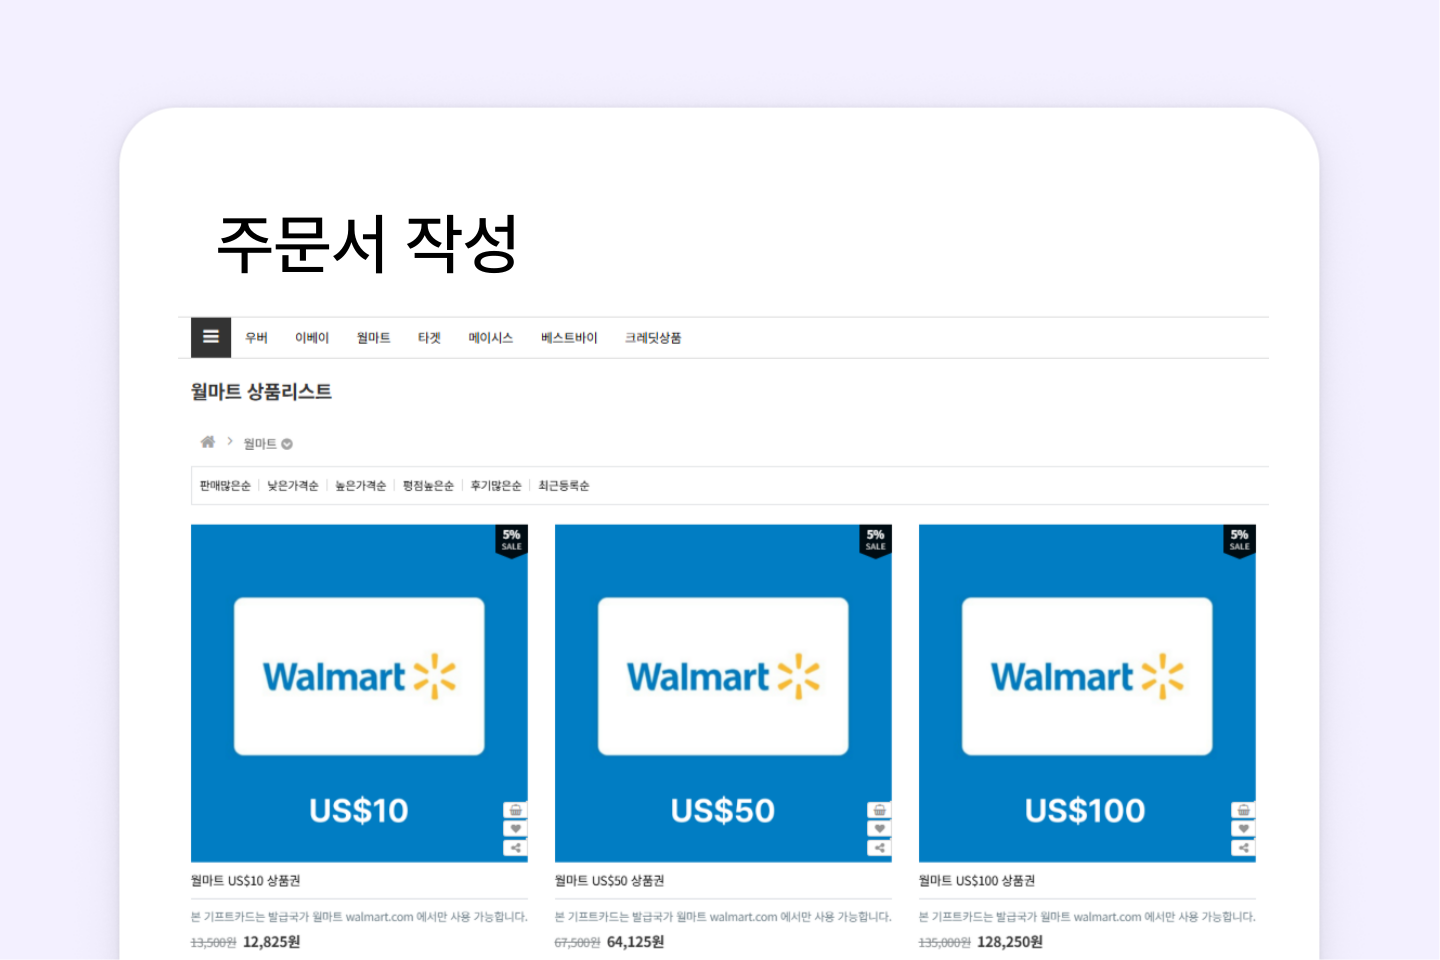
Task: Open the 월마트 US$50 상품권 product title
Action: click(609, 881)
